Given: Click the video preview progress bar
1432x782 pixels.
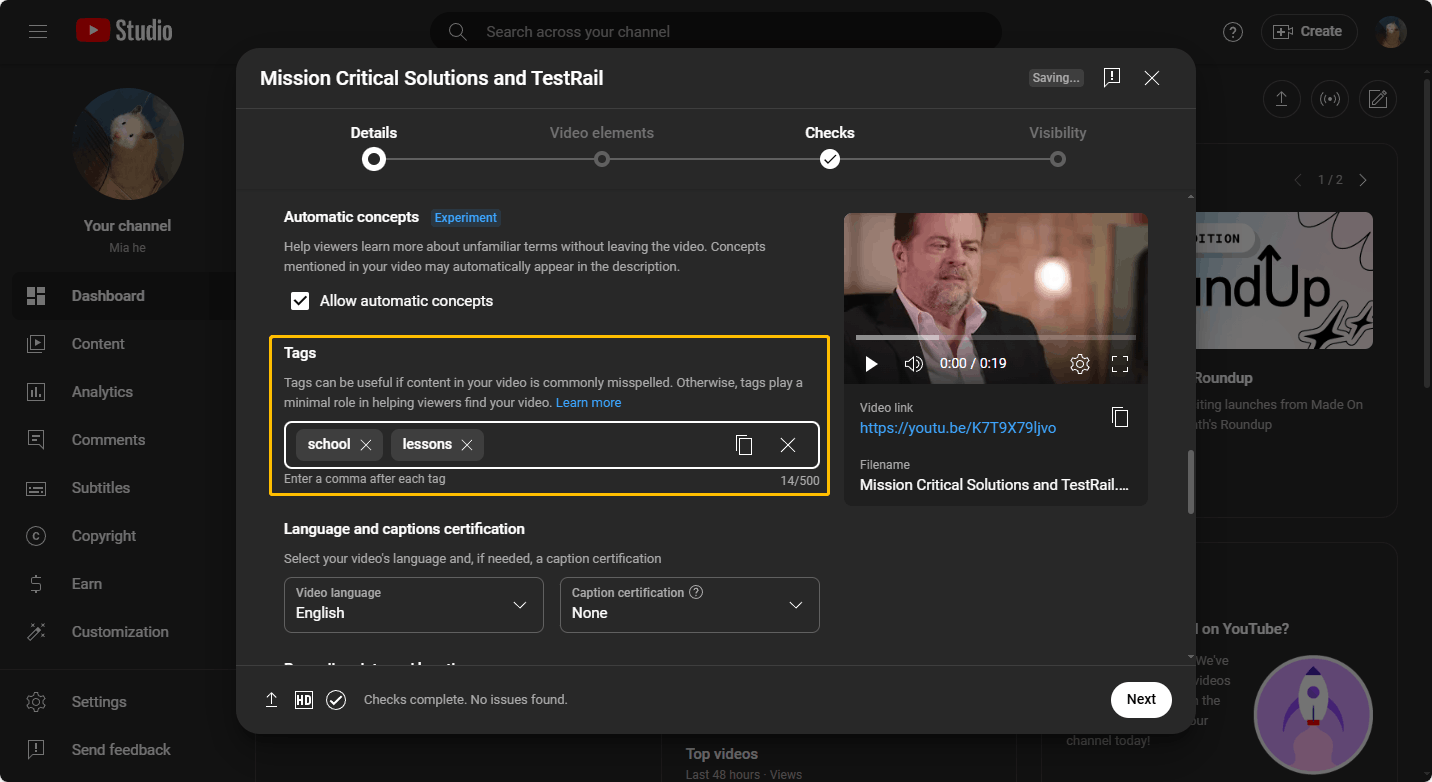Looking at the screenshot, I should (x=996, y=338).
